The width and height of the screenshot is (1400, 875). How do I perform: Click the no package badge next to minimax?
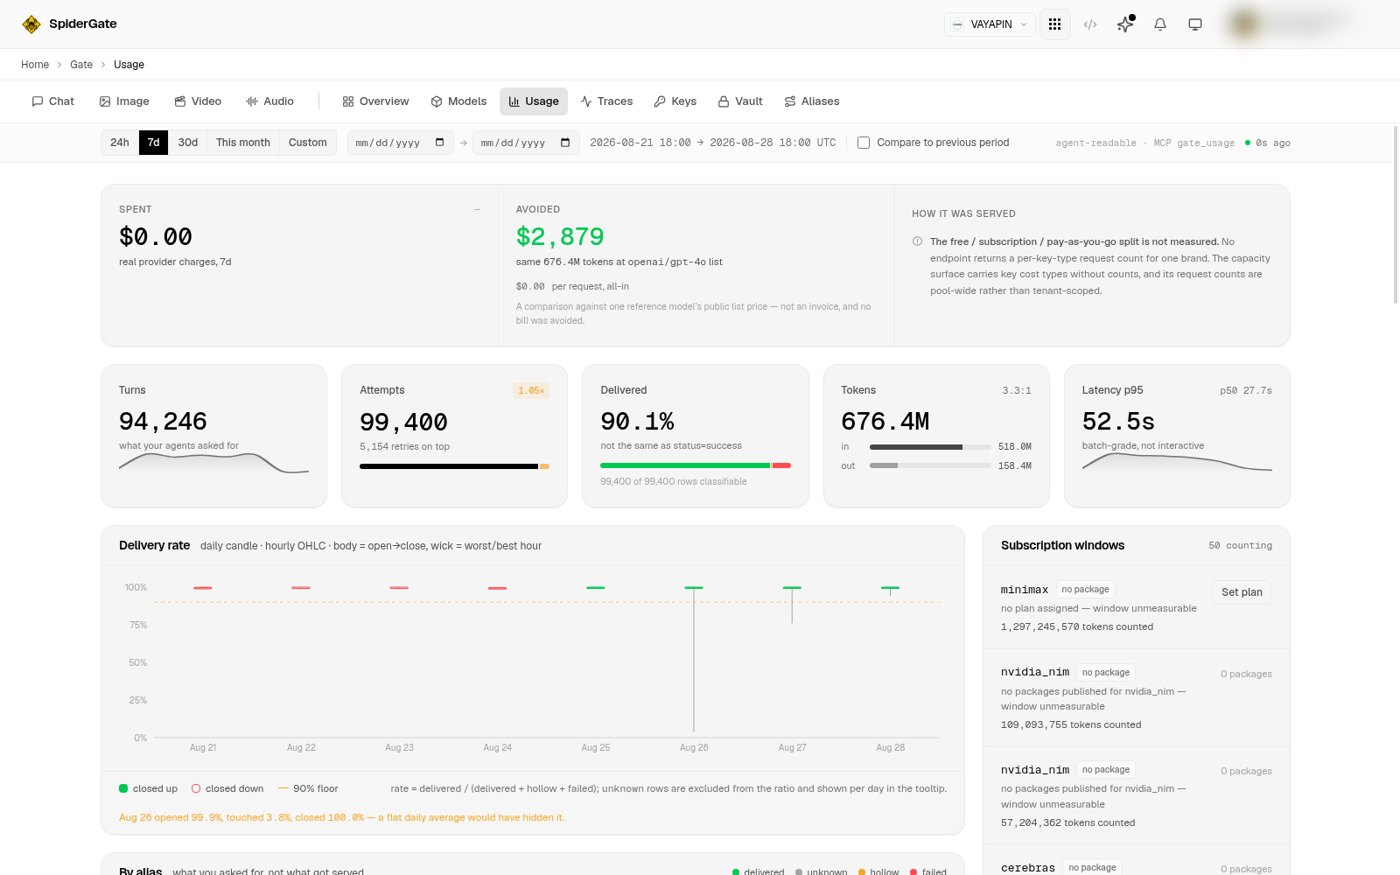[1085, 590]
